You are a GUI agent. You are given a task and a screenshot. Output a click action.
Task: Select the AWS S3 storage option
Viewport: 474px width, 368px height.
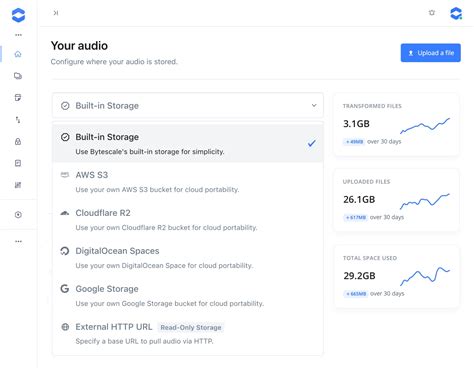click(188, 182)
